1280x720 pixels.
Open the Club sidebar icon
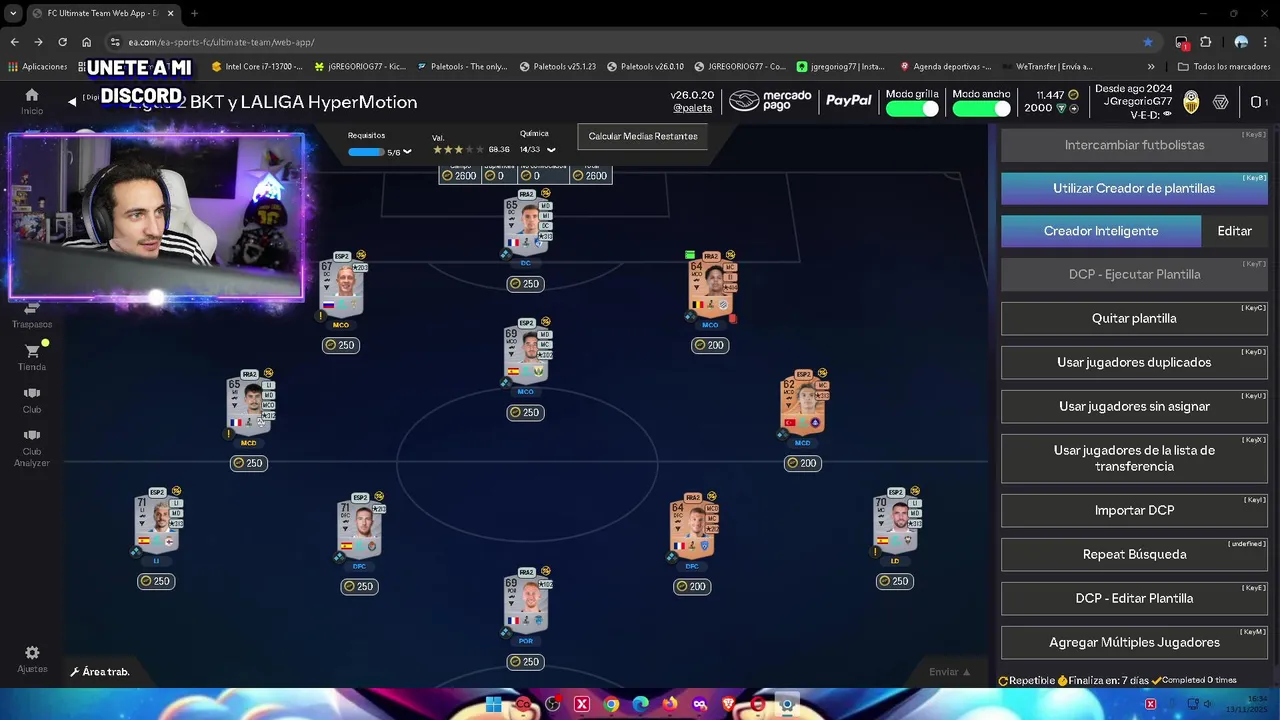coord(32,400)
